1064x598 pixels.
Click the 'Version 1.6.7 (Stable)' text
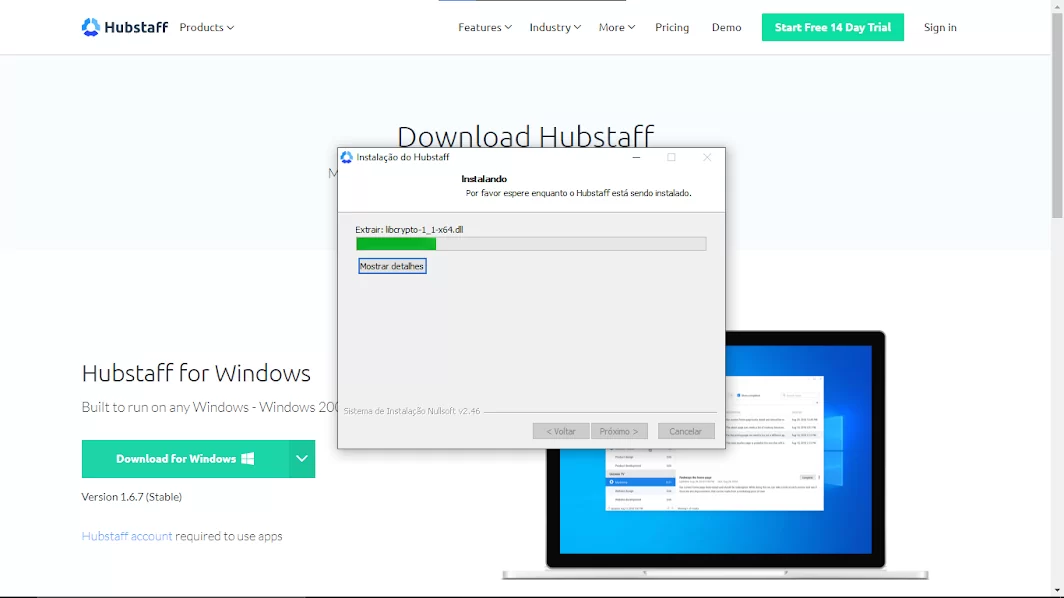[x=132, y=497]
